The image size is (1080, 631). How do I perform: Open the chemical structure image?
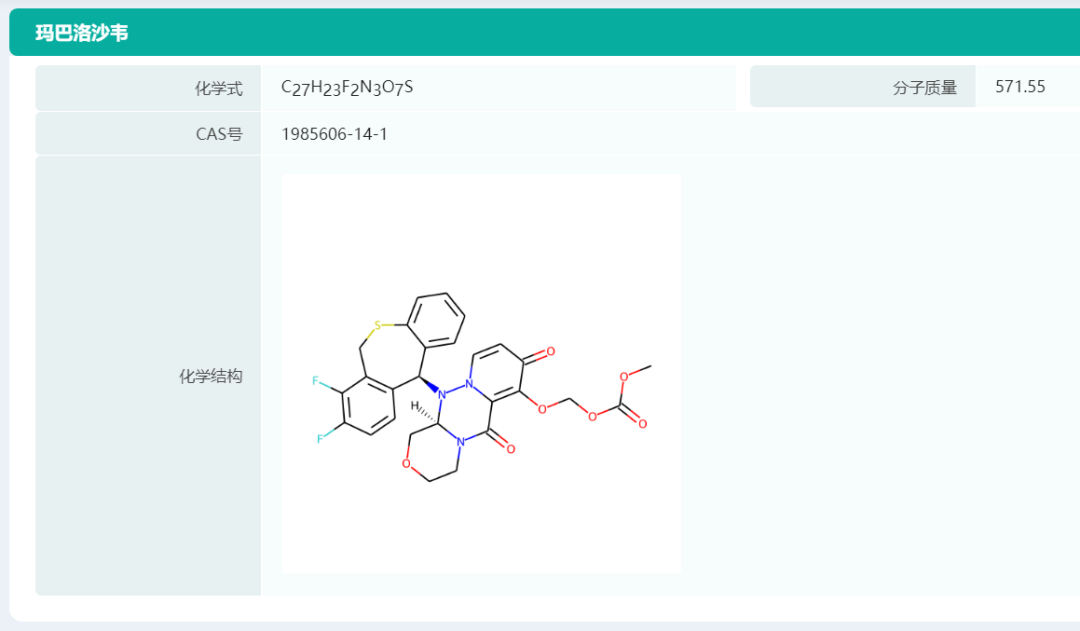481,373
